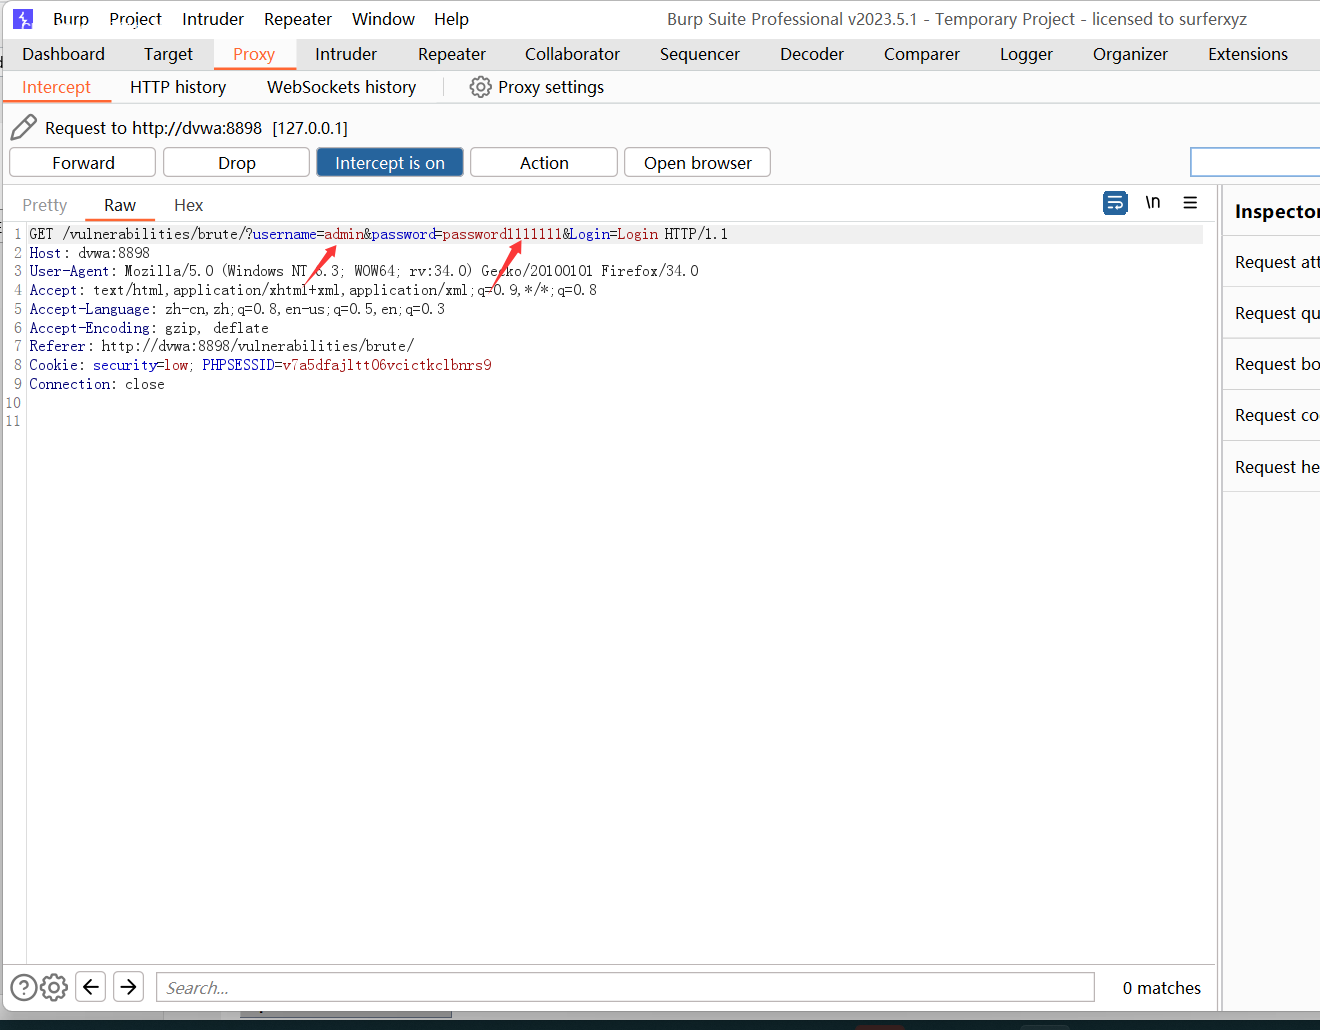Switch to the Target tab

tap(168, 54)
